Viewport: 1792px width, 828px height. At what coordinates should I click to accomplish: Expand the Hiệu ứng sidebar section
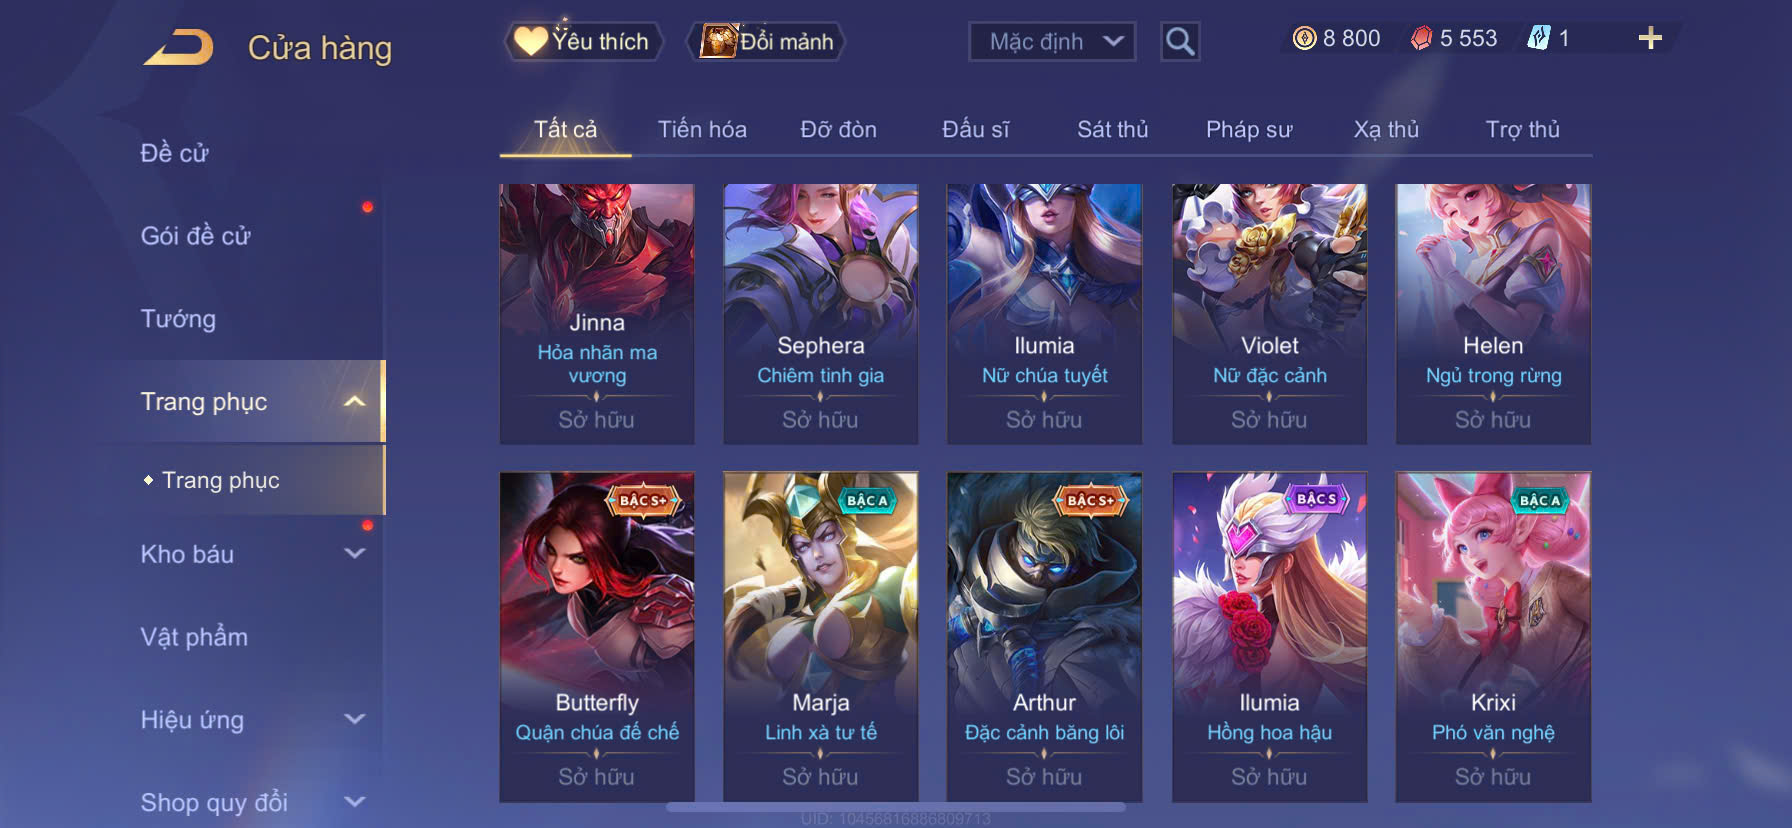354,719
